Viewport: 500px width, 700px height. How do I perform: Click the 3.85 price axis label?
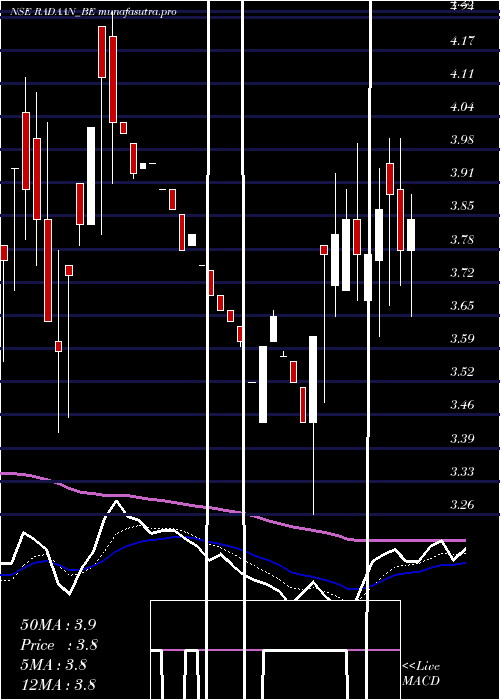[462, 207]
